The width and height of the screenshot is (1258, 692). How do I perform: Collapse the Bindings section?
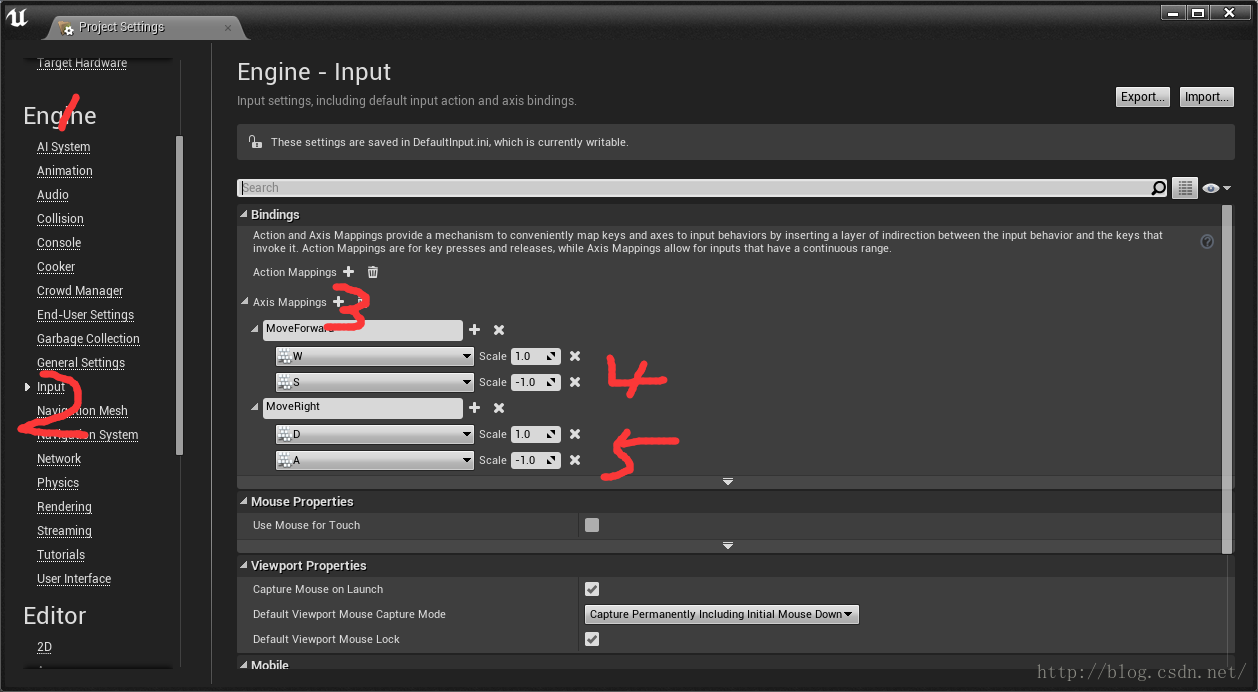click(x=244, y=214)
